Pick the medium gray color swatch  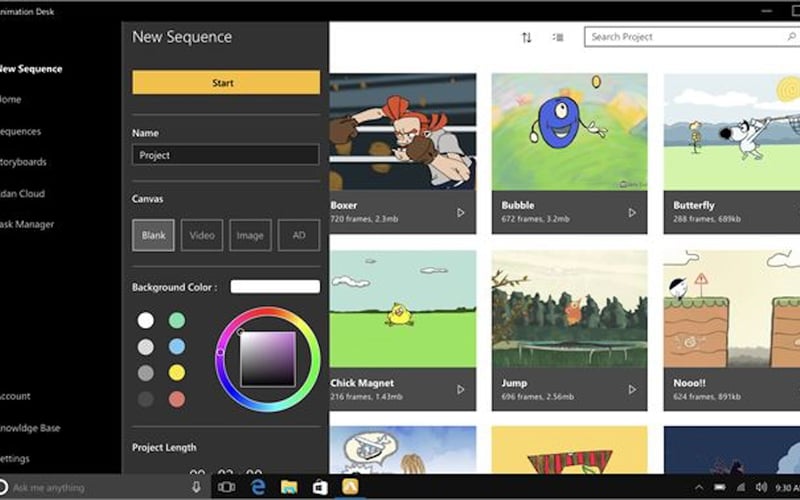point(145,373)
